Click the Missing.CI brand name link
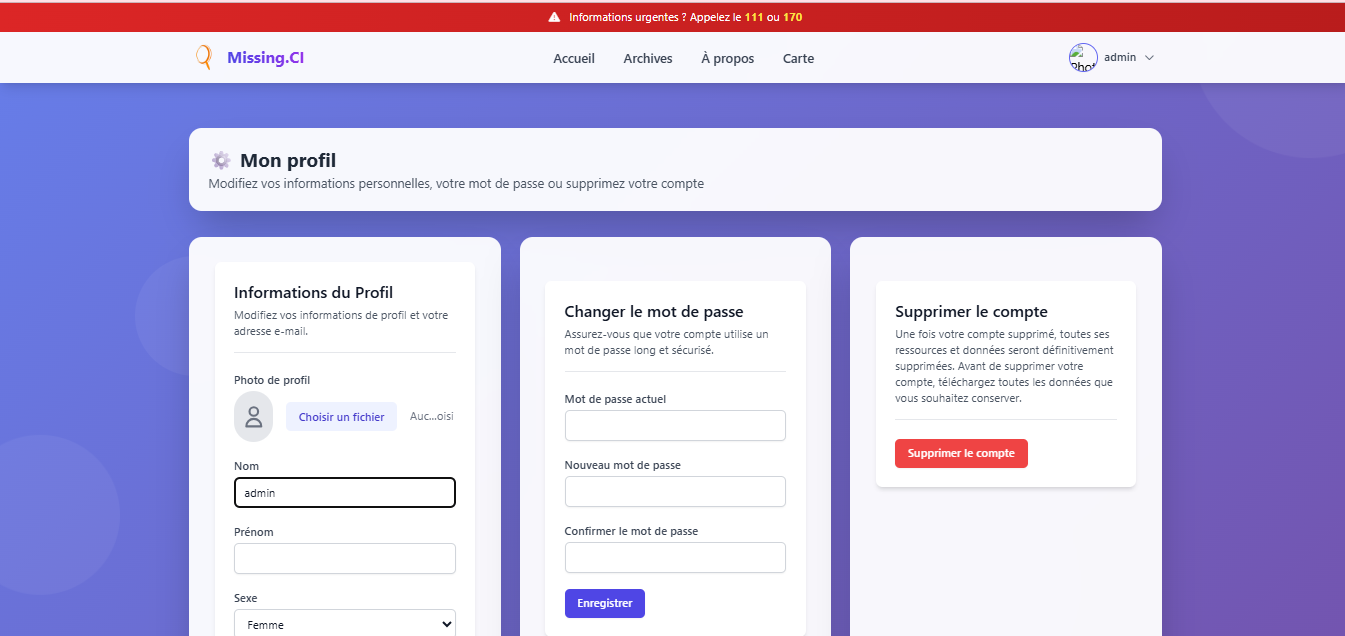The image size is (1345, 636). 265,57
